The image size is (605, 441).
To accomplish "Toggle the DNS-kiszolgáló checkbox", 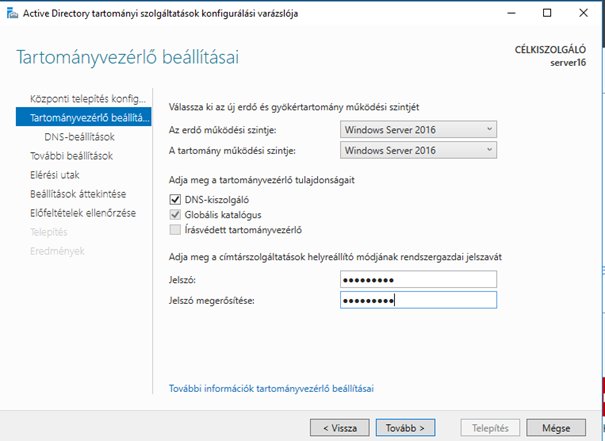I will click(x=175, y=199).
